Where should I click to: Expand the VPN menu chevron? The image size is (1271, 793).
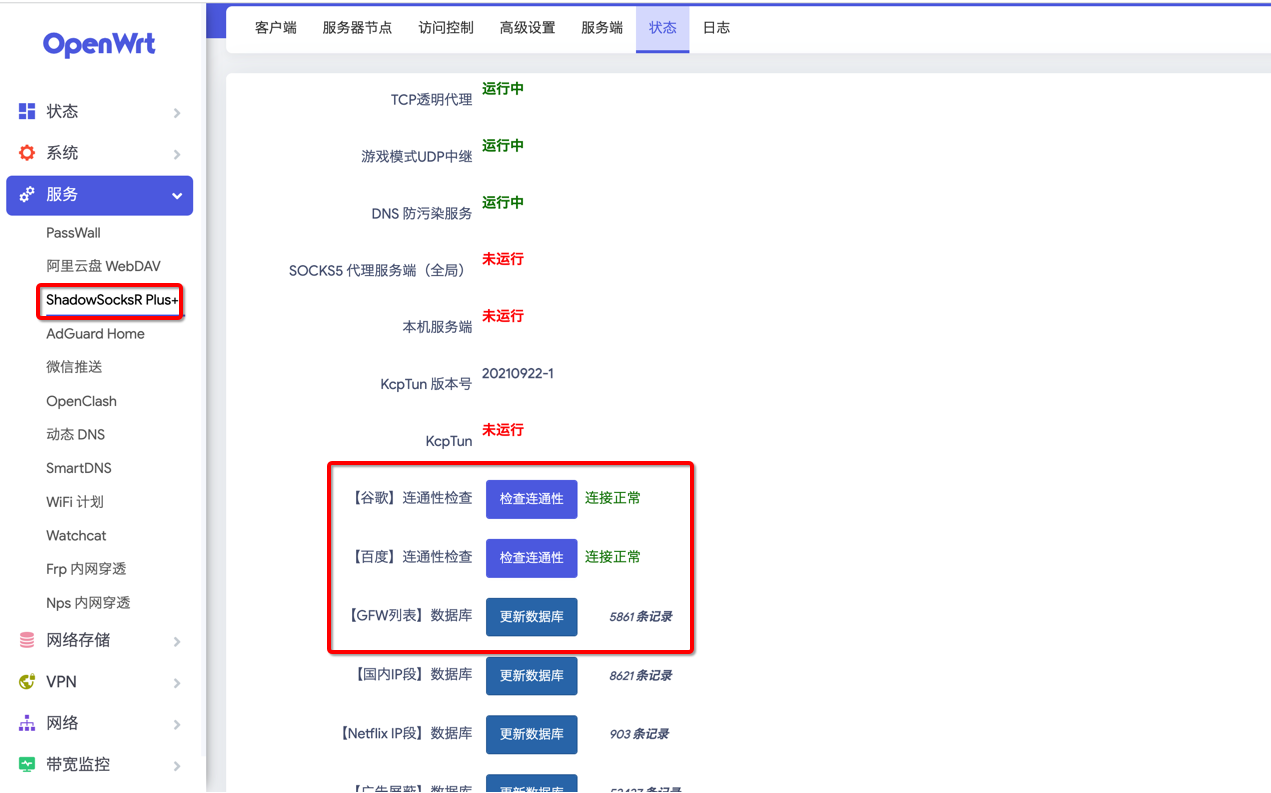coord(177,683)
